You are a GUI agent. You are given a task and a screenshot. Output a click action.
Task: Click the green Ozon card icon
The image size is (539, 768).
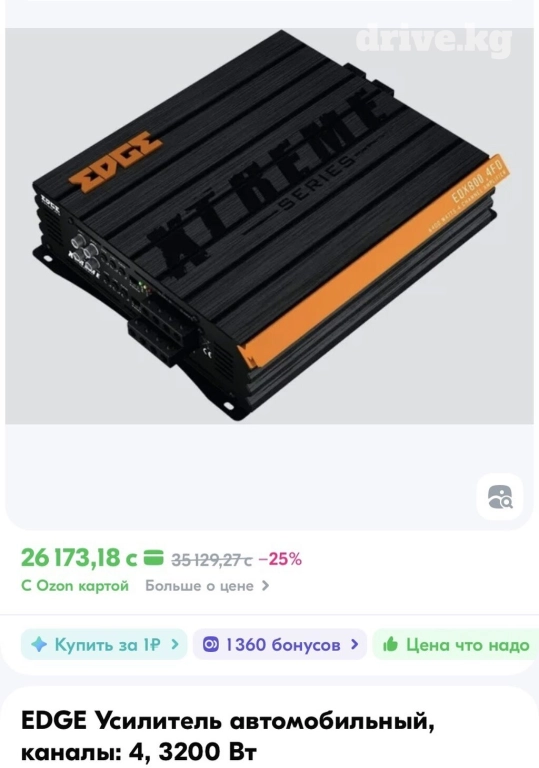pos(153,558)
